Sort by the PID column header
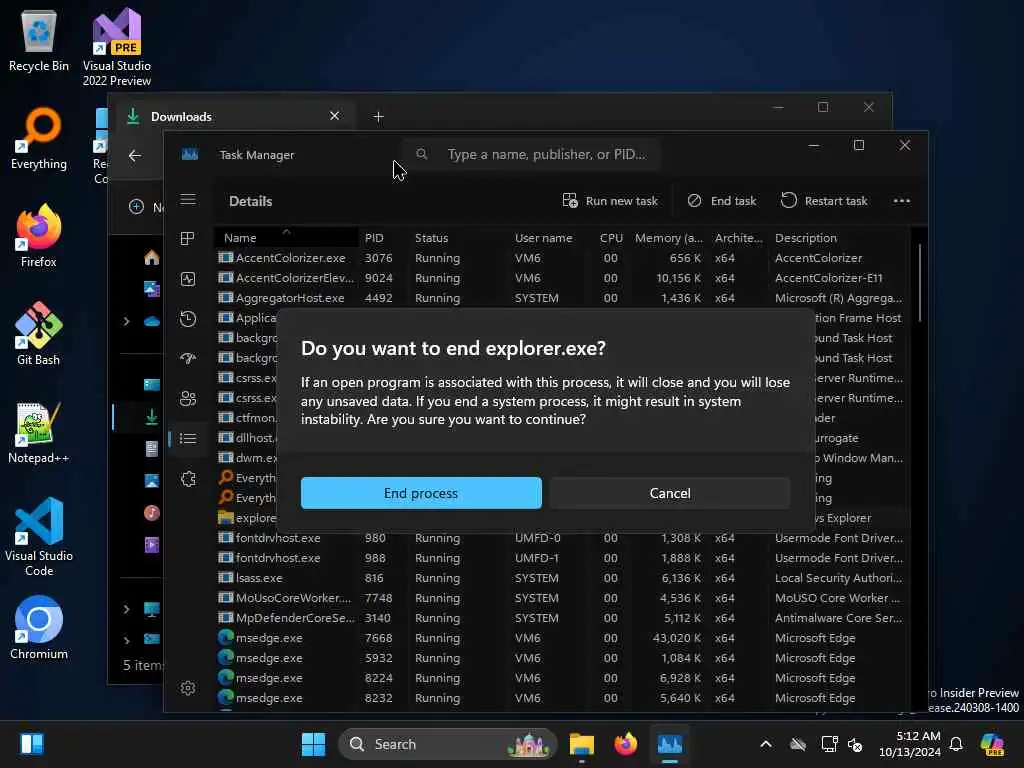1024x768 pixels. pos(384,238)
